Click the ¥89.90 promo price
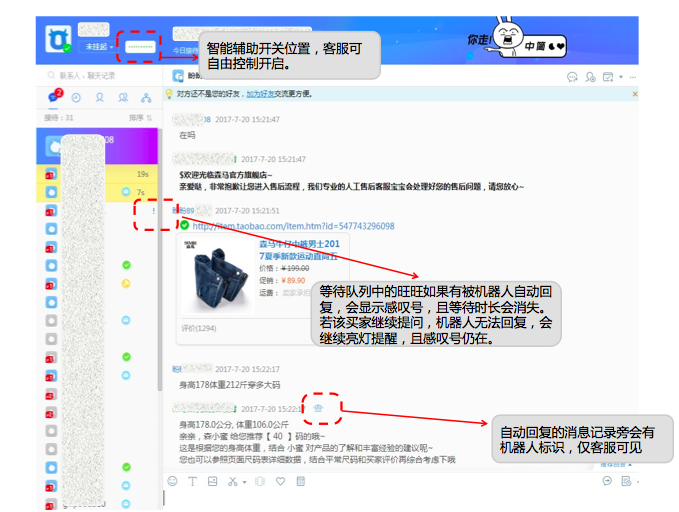Screen dimensions: 679x512 tap(293, 280)
